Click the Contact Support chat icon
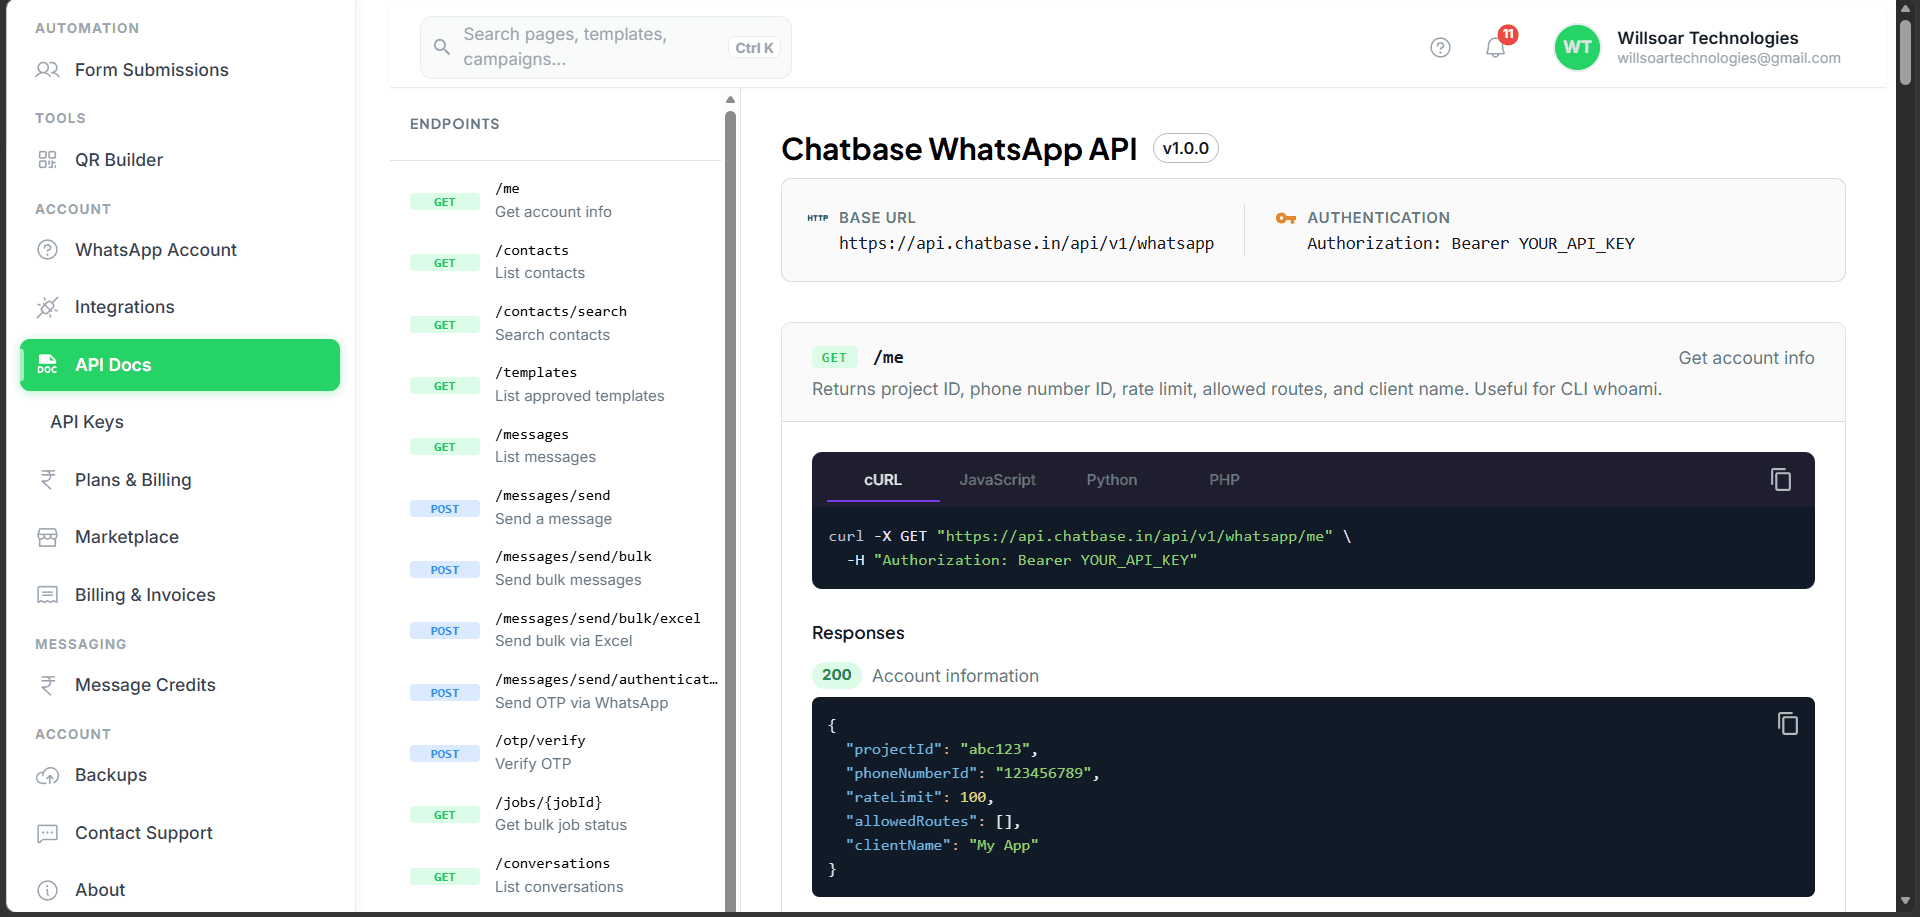The width and height of the screenshot is (1920, 917). point(47,833)
